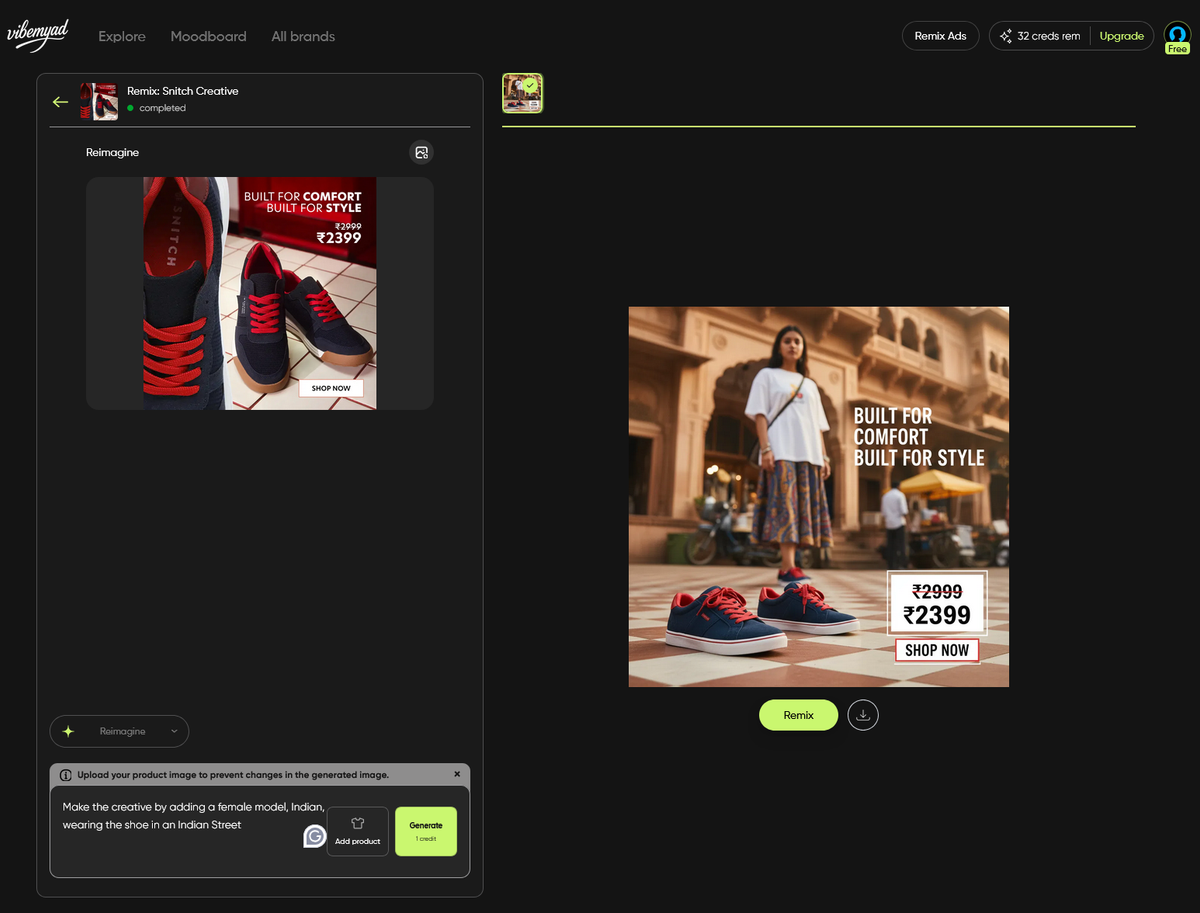
Task: Switch to the Moodboard tab
Action: [x=208, y=36]
